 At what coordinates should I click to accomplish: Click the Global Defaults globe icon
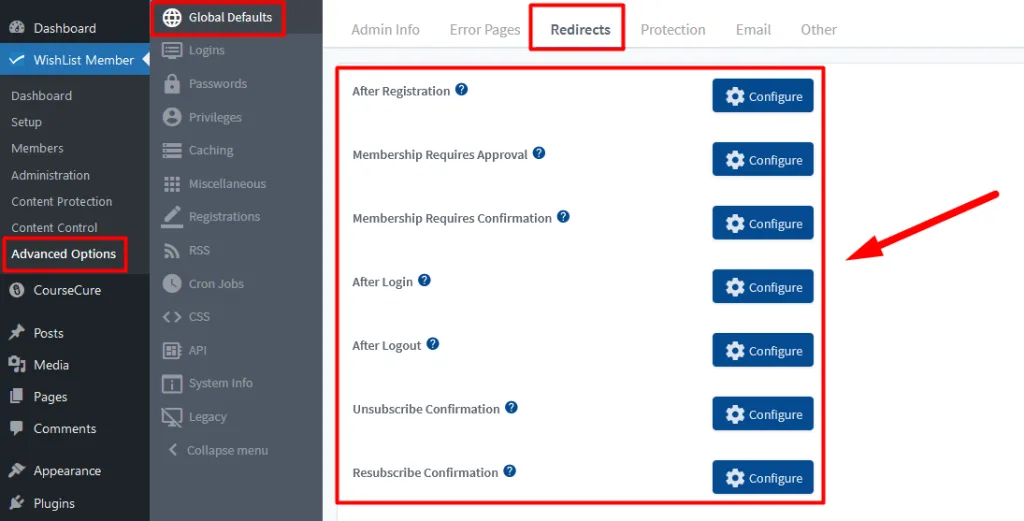[172, 18]
